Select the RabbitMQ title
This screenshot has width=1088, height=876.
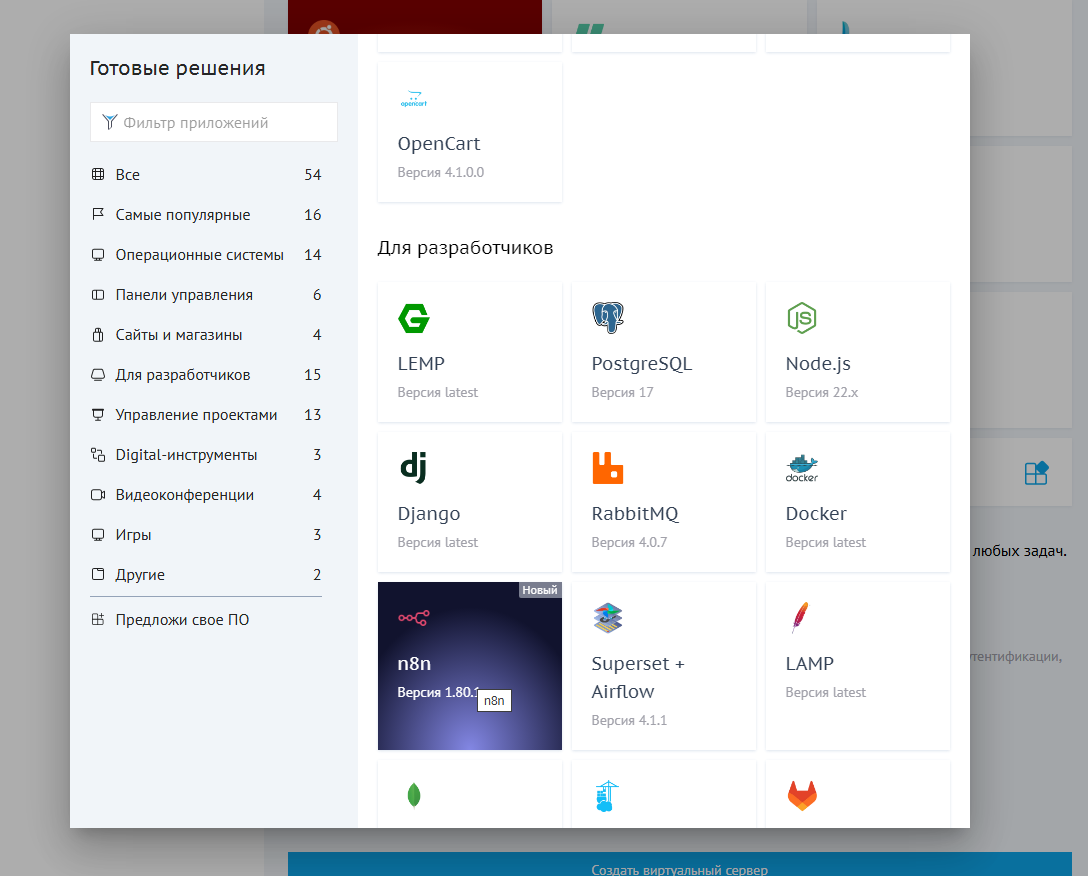point(635,514)
